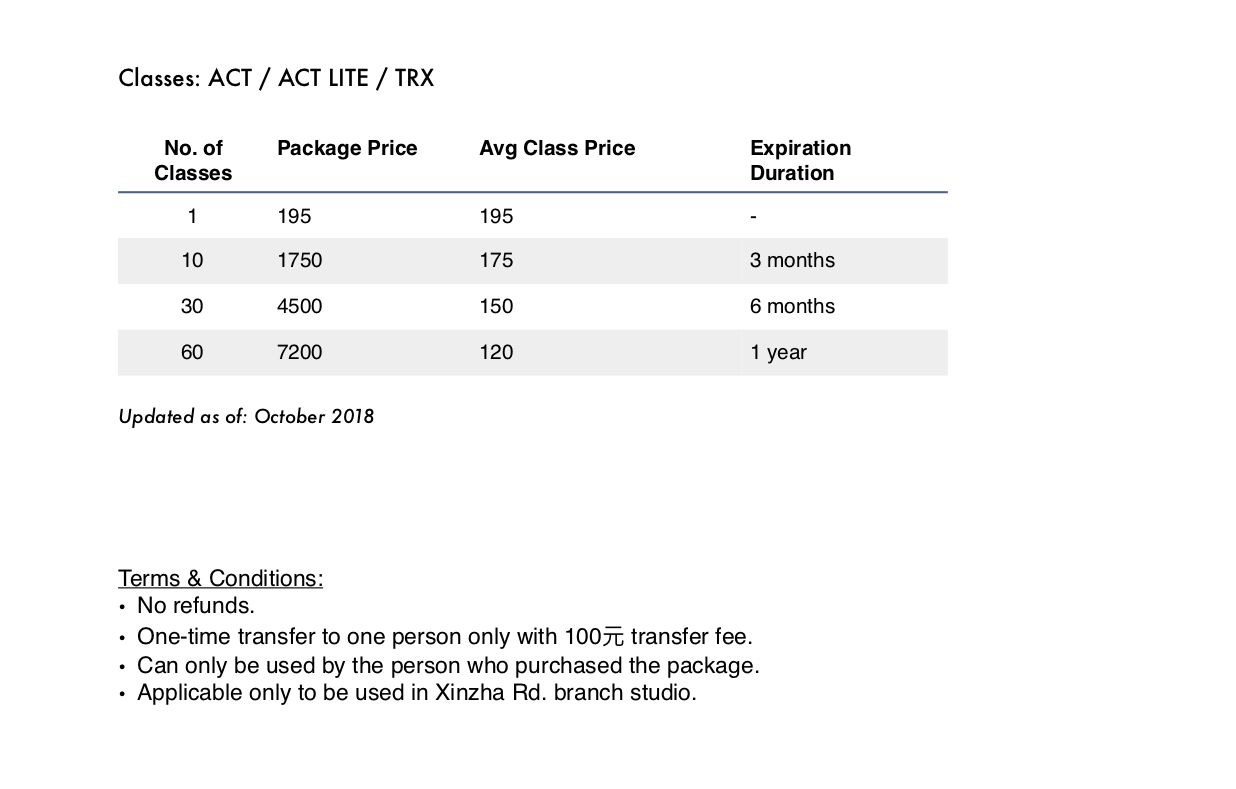Click the 'Classes: ACT / ACT LITE / TRX' heading

(x=276, y=79)
